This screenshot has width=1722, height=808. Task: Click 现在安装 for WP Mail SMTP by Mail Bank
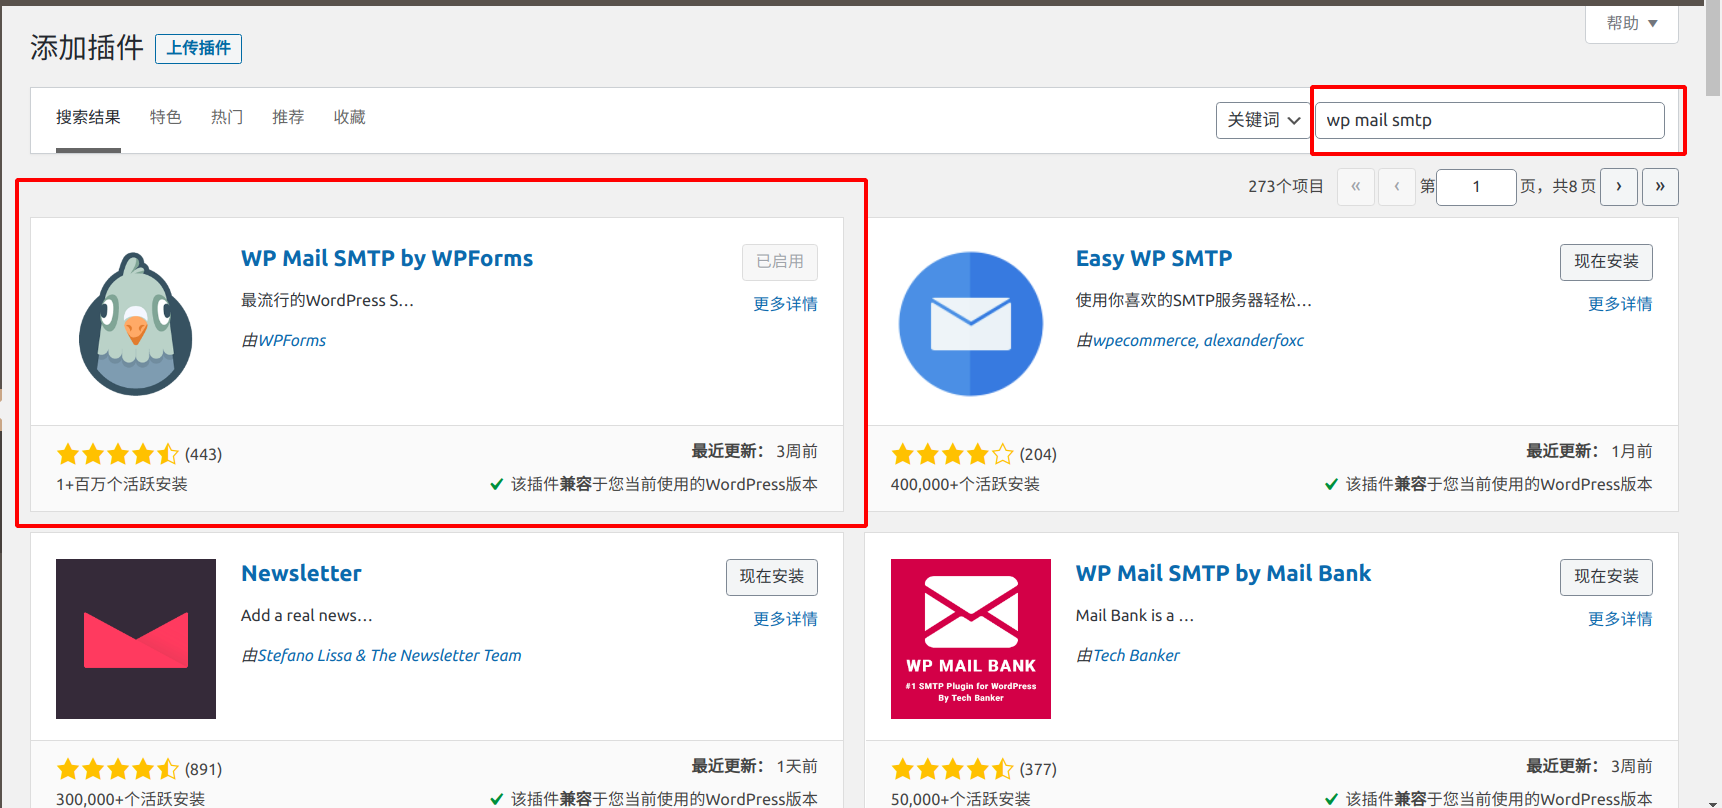pos(1606,577)
